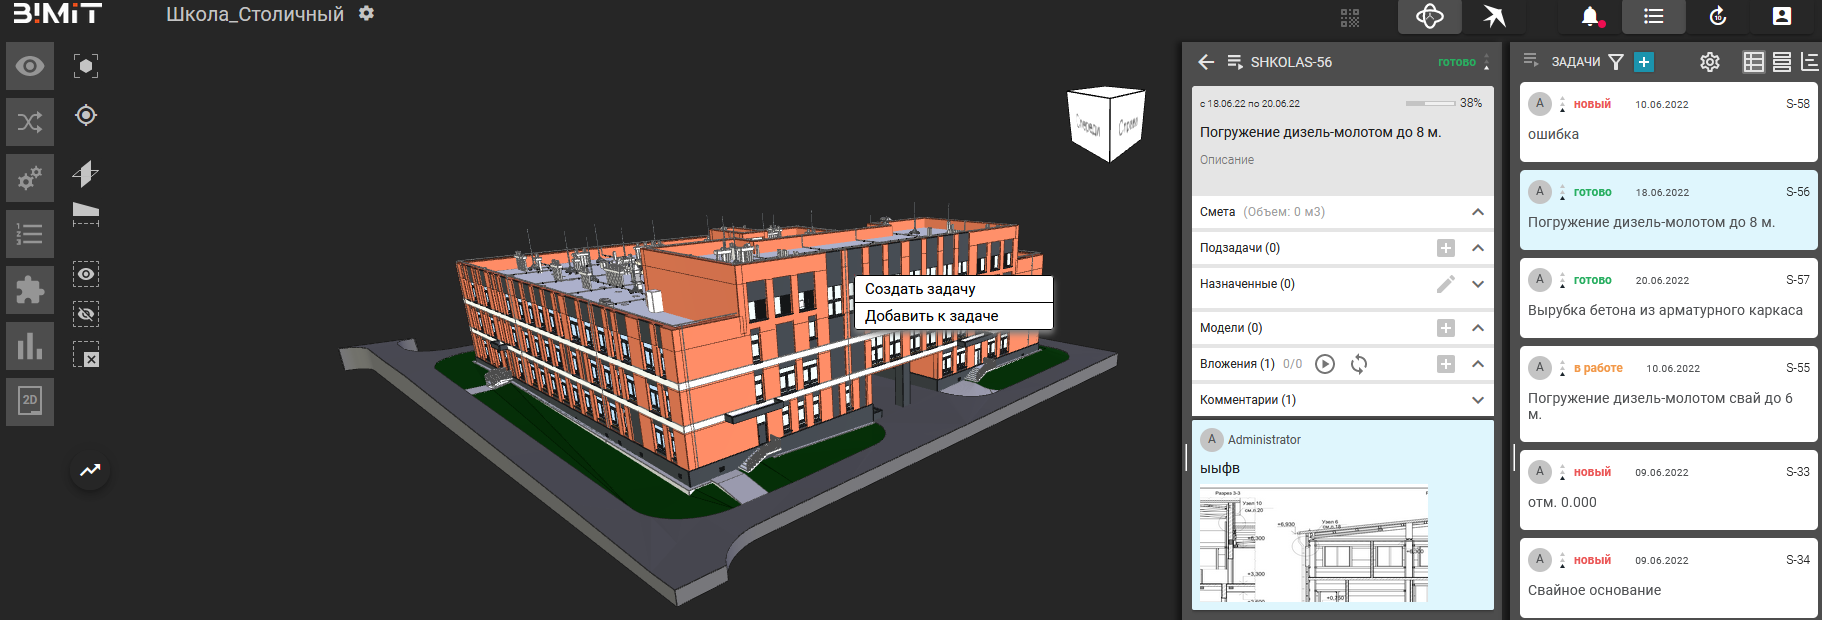Image resolution: width=1822 pixels, height=620 pixels.
Task: Choose Добавить к задаче from context menu
Action: [x=952, y=316]
